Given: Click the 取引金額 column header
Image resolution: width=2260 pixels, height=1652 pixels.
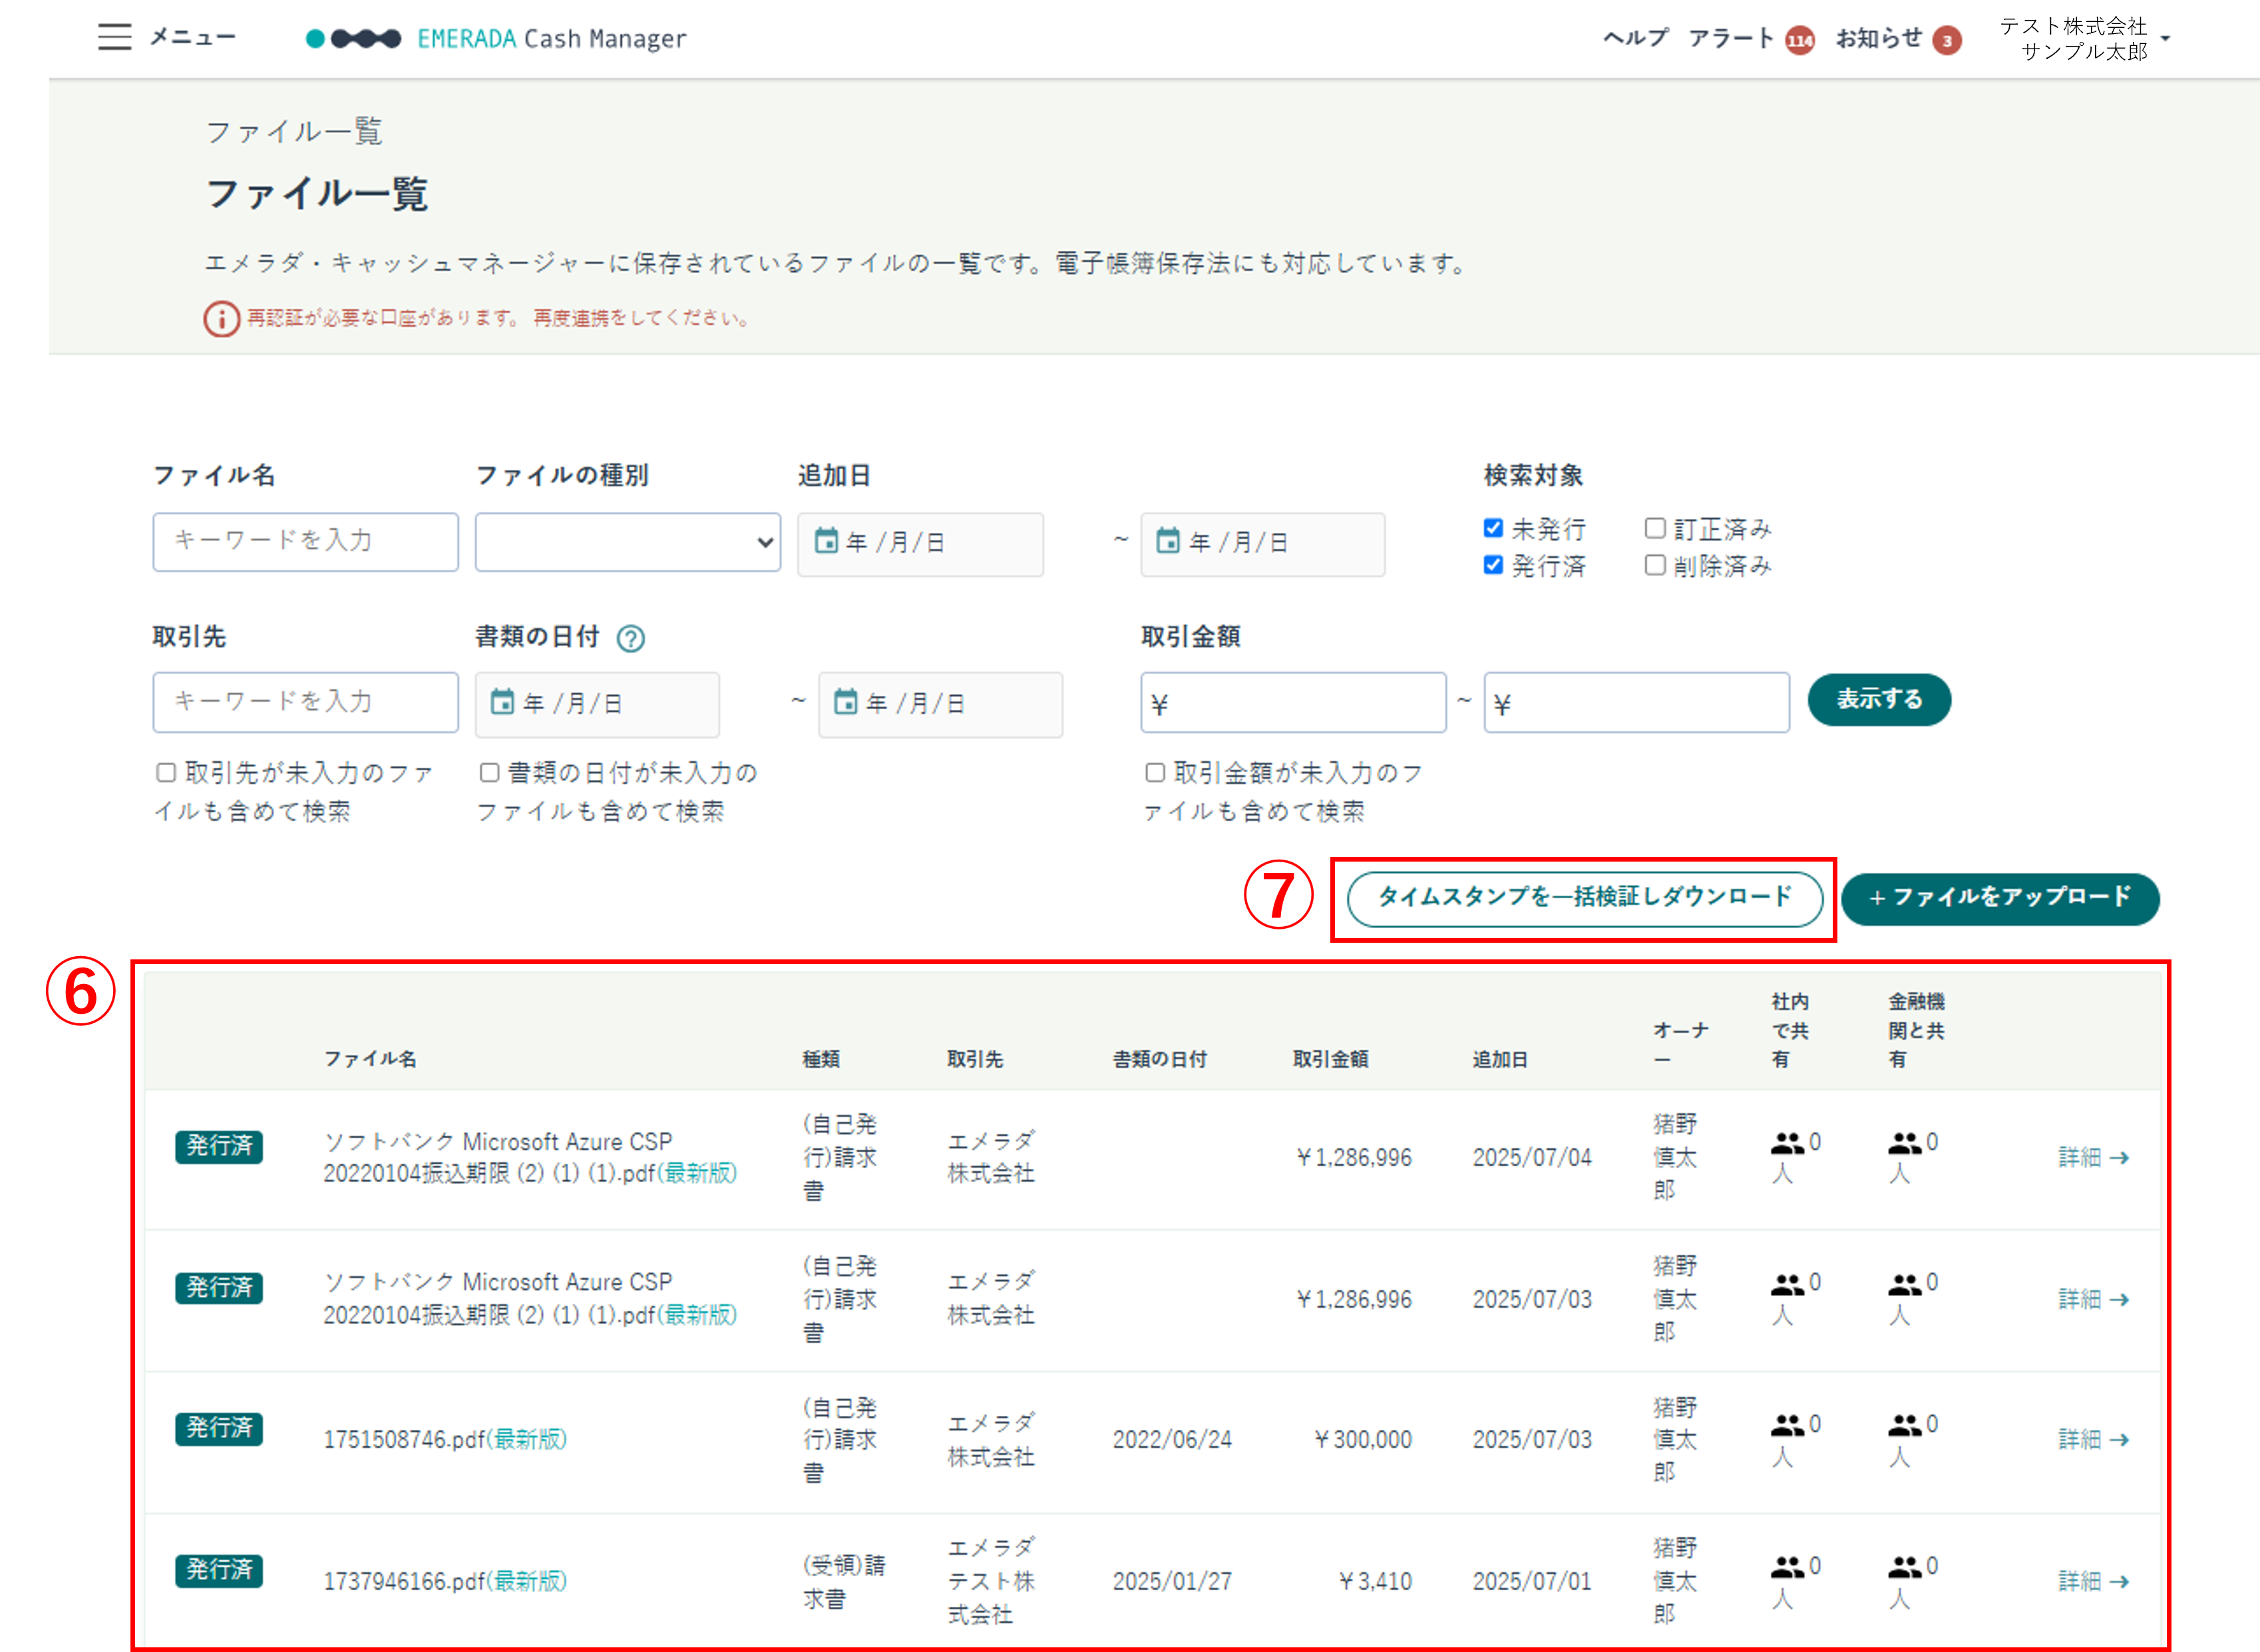Looking at the screenshot, I should pyautogui.click(x=1330, y=1059).
